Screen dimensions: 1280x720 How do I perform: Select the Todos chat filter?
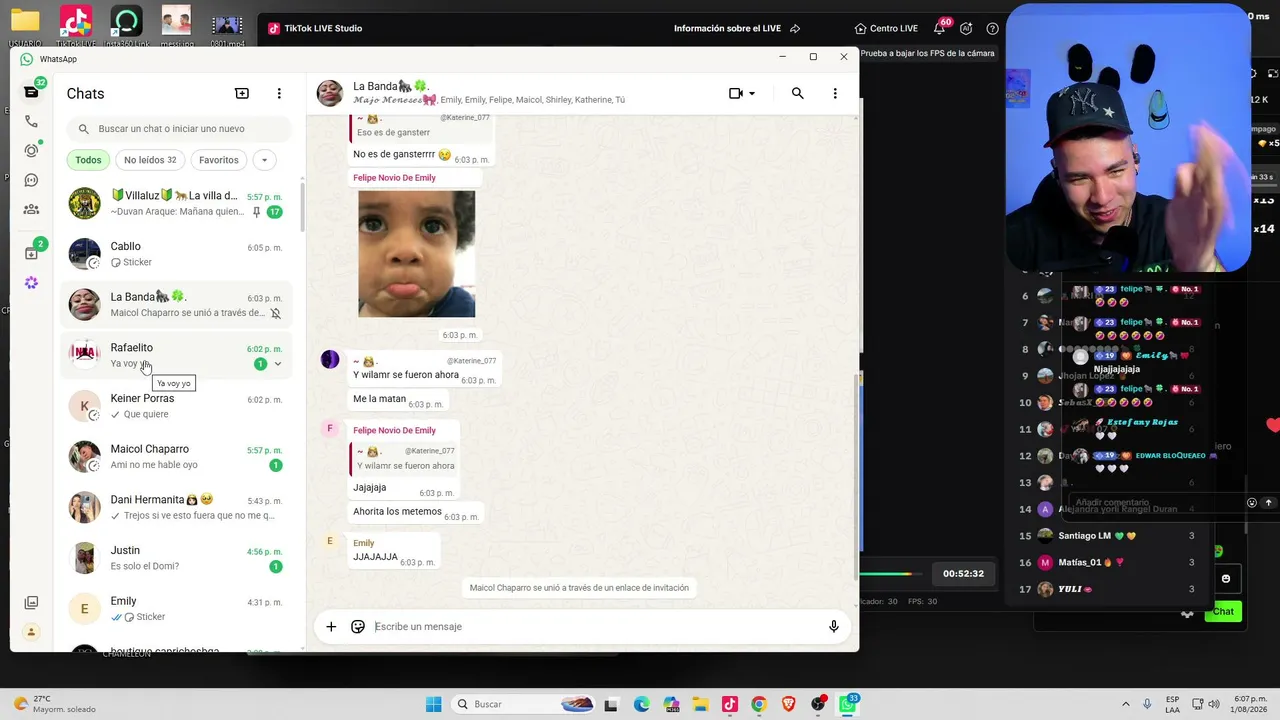[88, 160]
